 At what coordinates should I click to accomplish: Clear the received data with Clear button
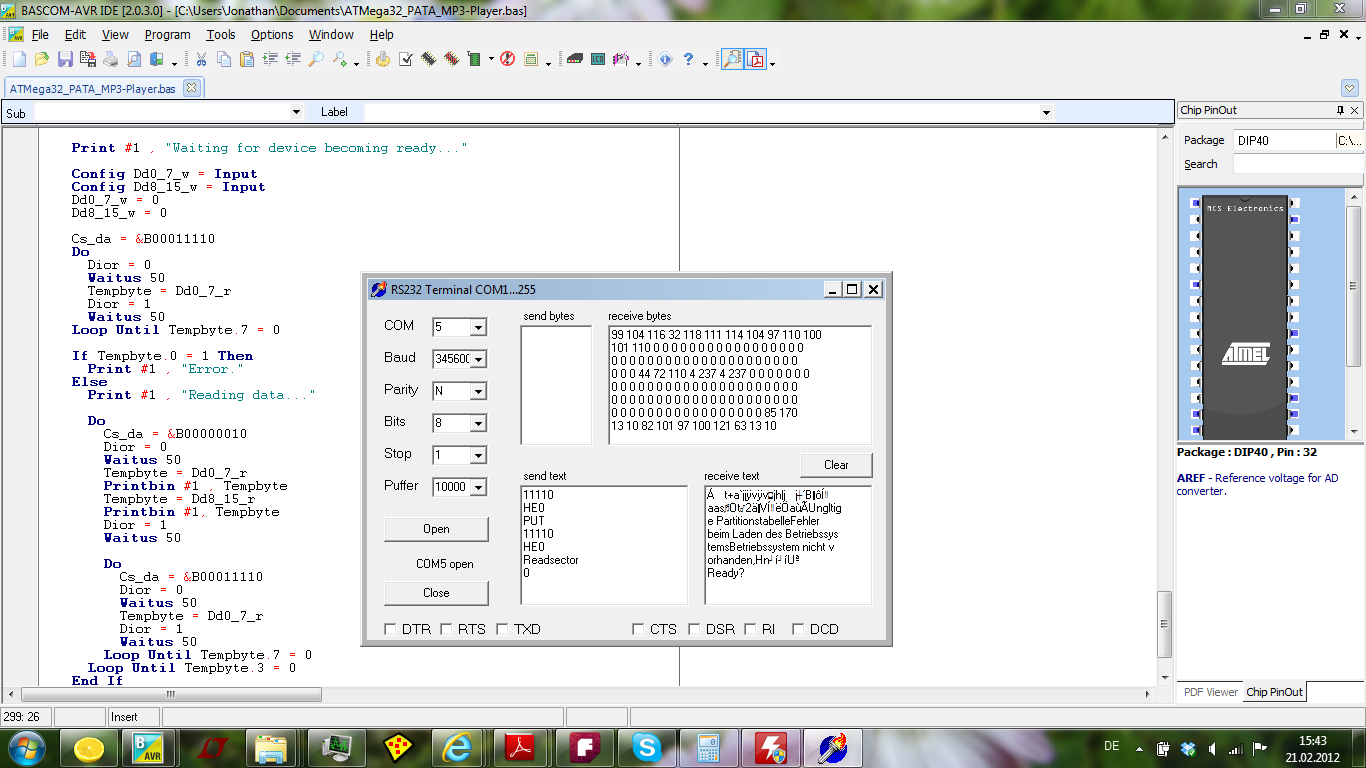pos(836,465)
